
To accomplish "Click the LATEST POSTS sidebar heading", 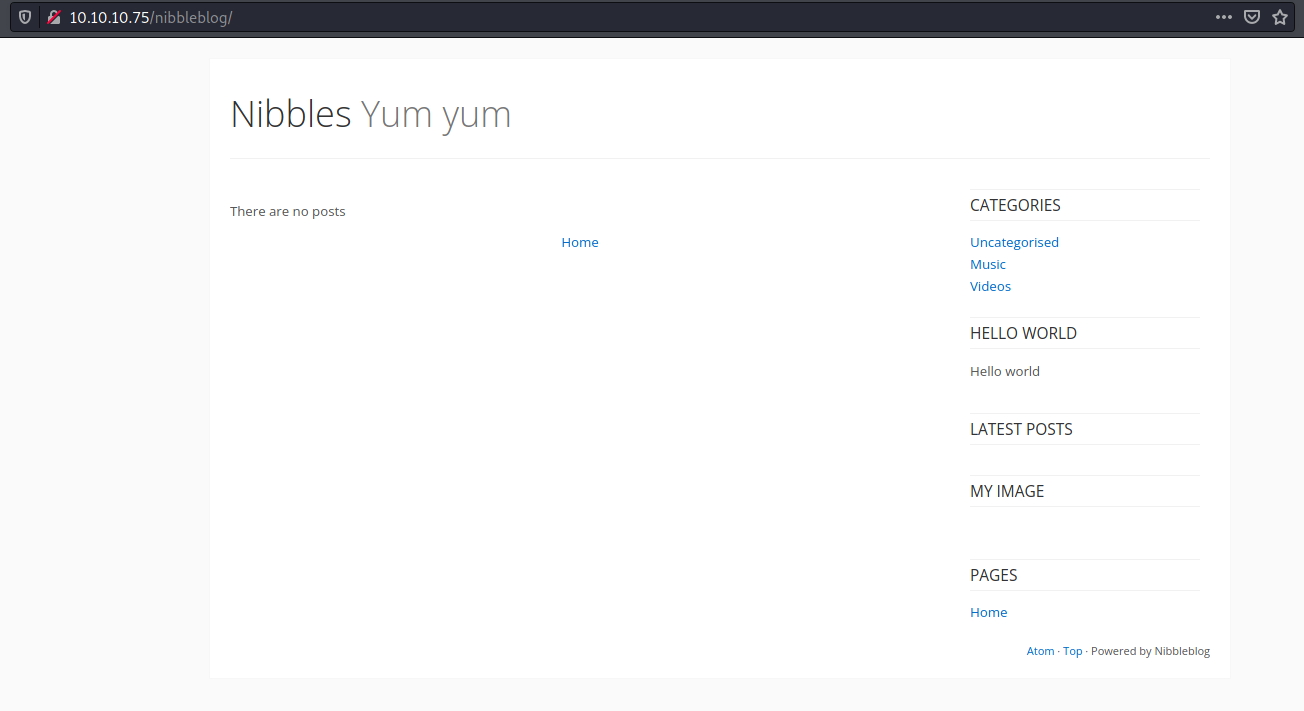I will click(x=1021, y=429).
